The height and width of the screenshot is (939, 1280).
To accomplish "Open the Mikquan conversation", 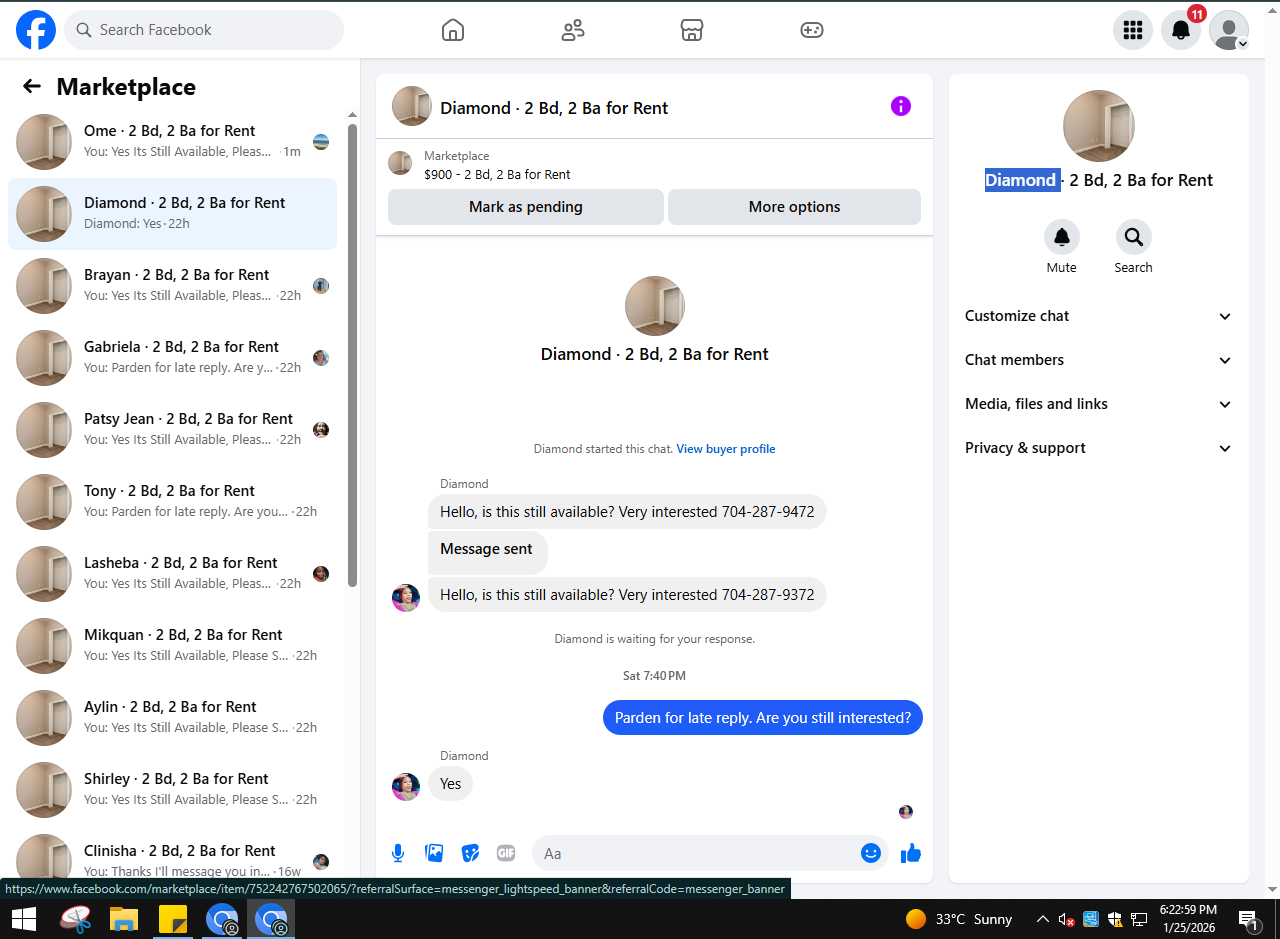I will tap(172, 646).
